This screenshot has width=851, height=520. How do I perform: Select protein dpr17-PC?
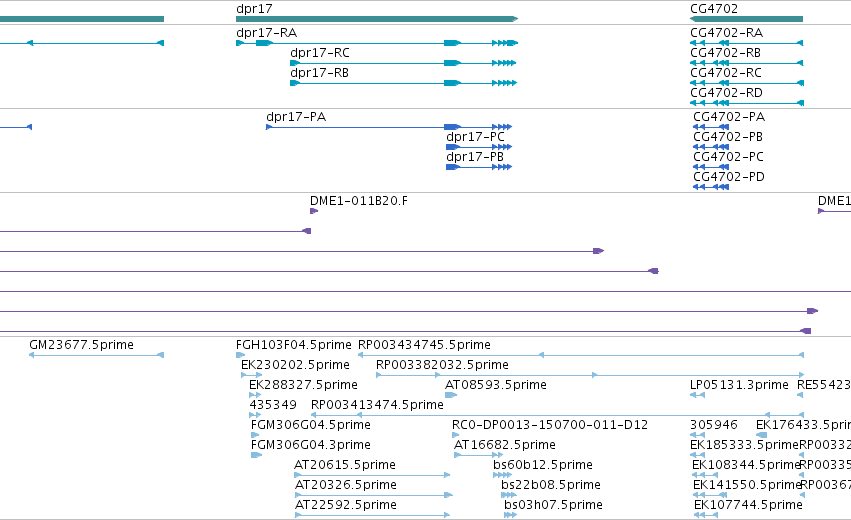475,137
